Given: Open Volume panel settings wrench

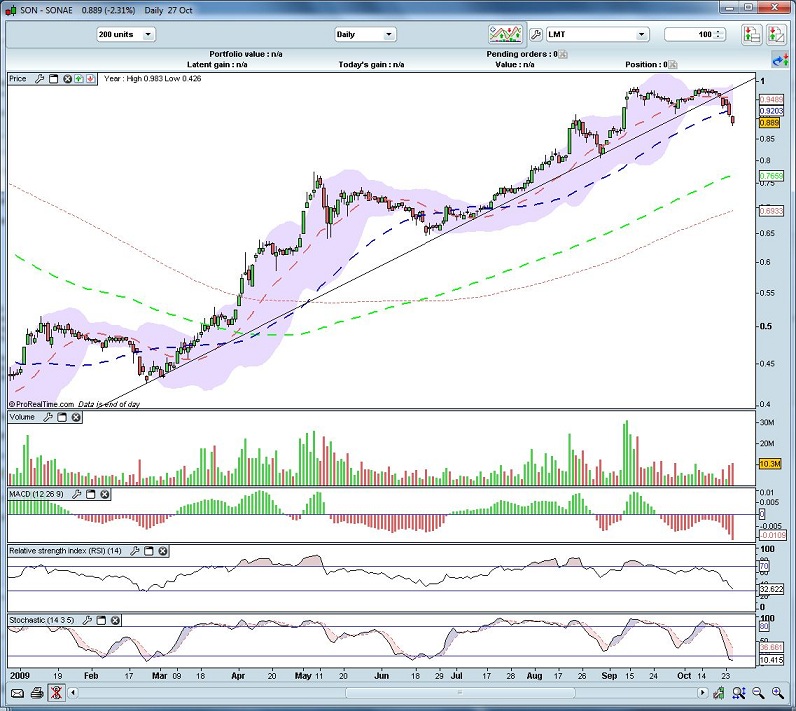Looking at the screenshot, I should pyautogui.click(x=48, y=417).
